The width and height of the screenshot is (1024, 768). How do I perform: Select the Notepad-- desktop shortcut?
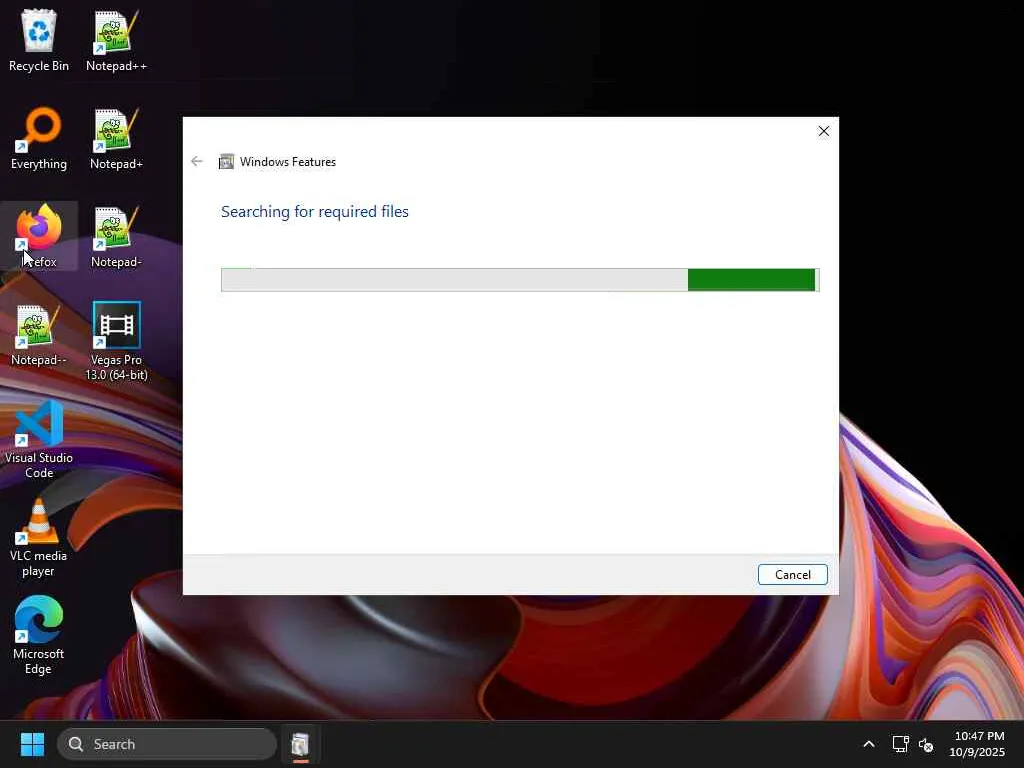(x=39, y=334)
